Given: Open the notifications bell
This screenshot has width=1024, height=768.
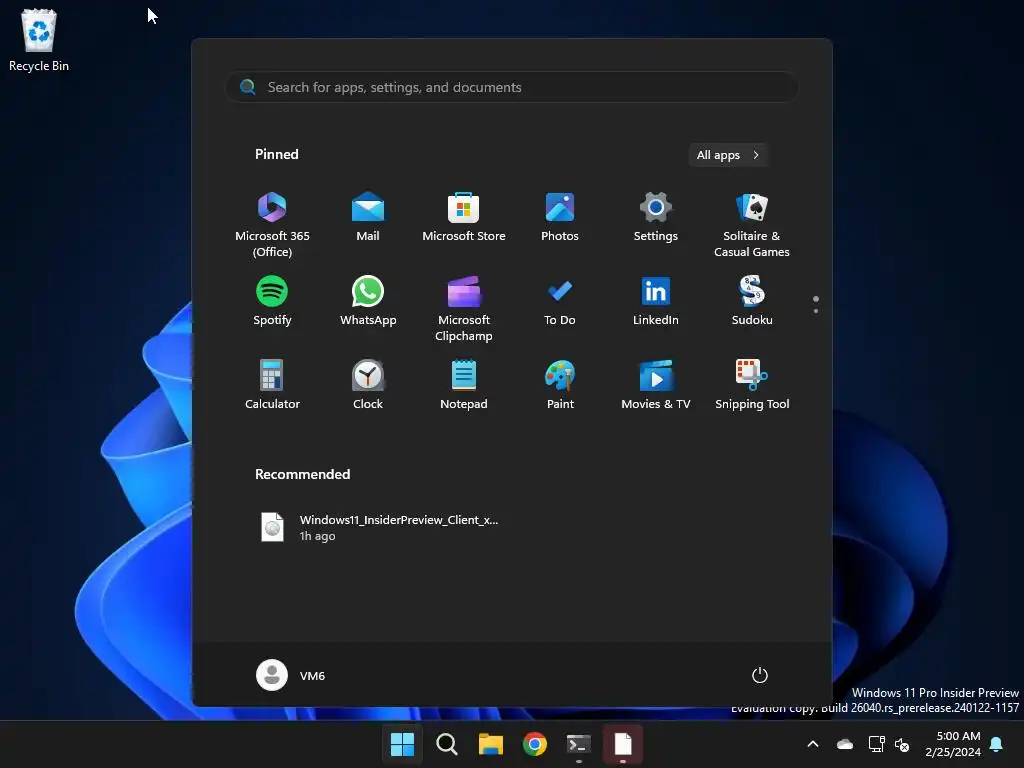Looking at the screenshot, I should tap(997, 744).
